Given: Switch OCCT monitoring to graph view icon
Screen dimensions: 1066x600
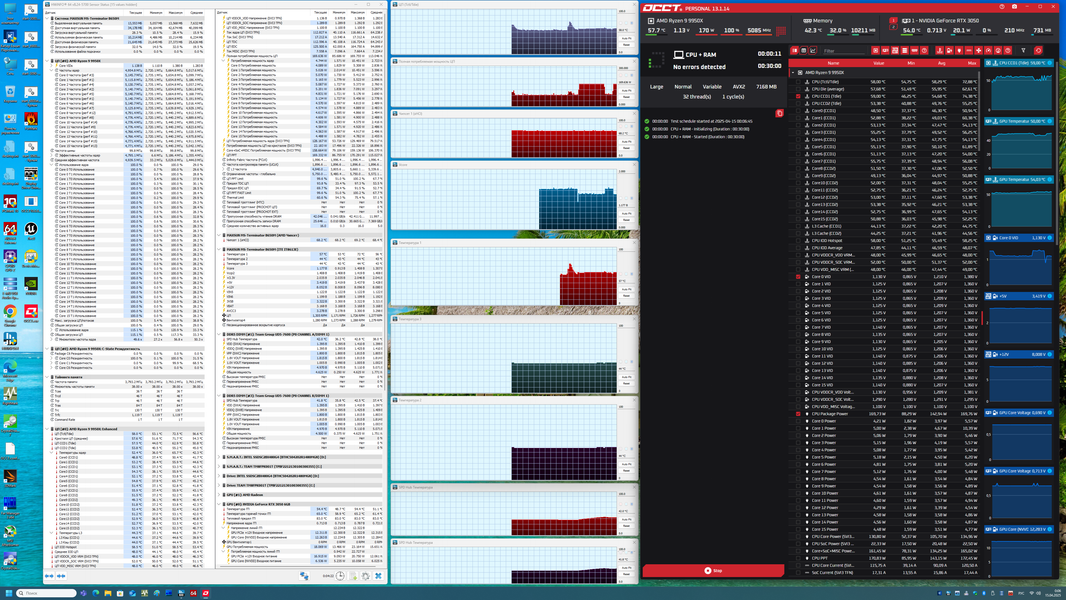Looking at the screenshot, I should coord(812,50).
